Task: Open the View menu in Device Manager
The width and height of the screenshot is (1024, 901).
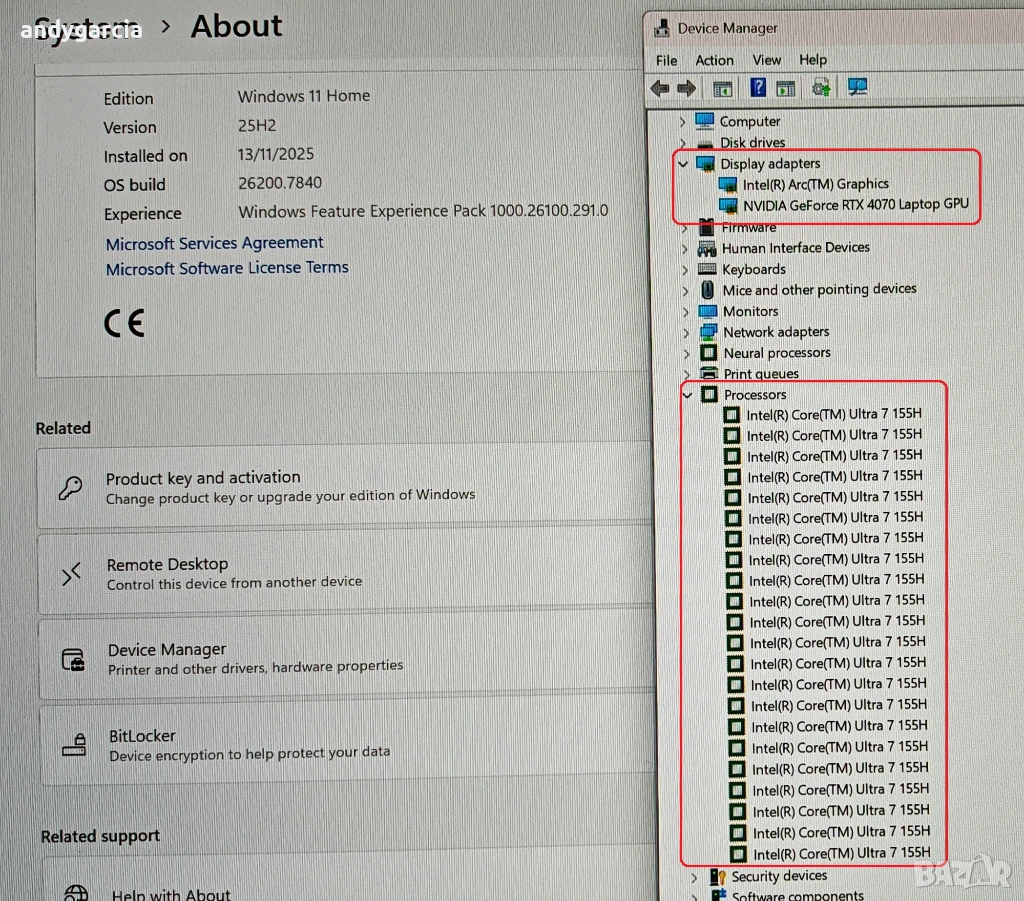Action: coord(766,60)
